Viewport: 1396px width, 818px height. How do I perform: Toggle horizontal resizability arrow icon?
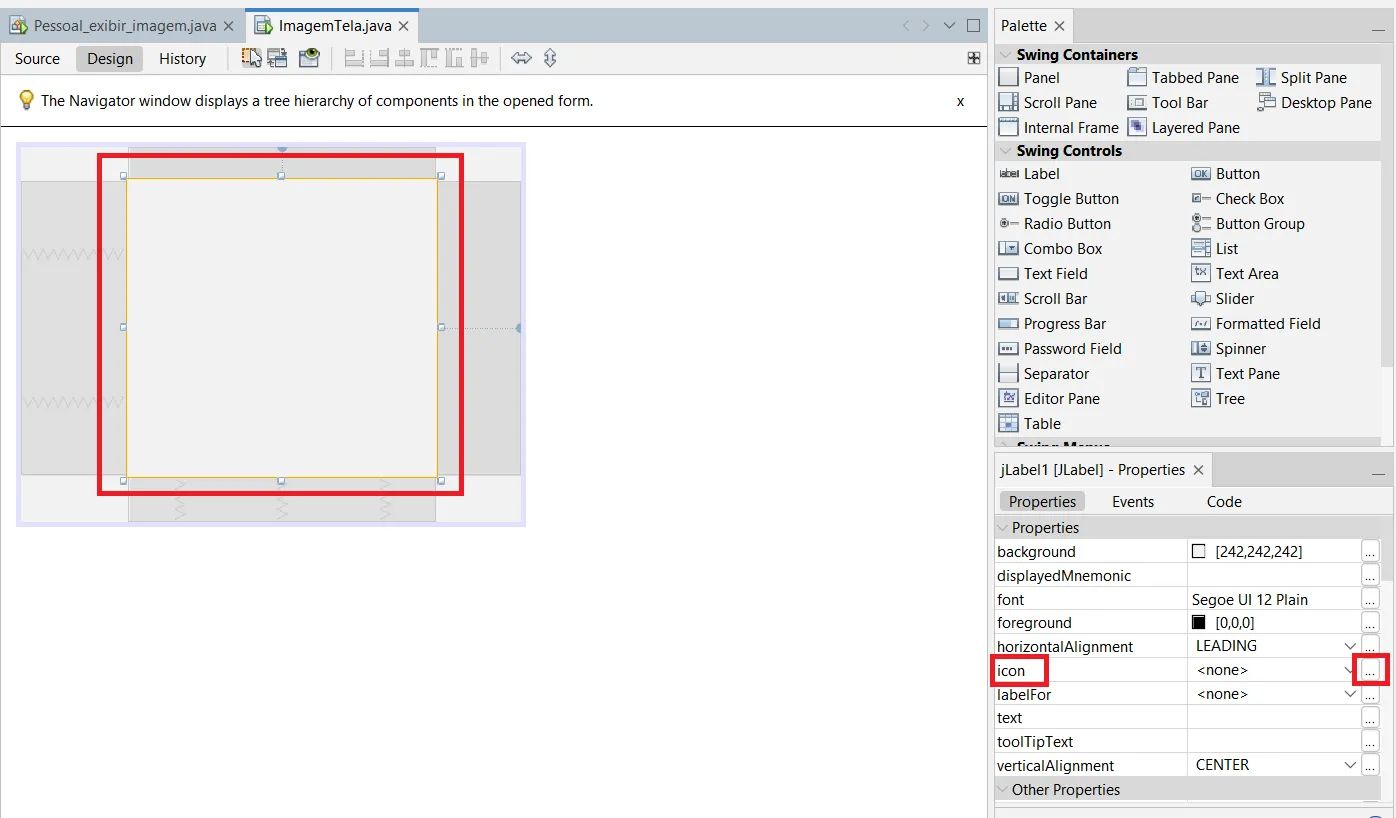click(521, 58)
